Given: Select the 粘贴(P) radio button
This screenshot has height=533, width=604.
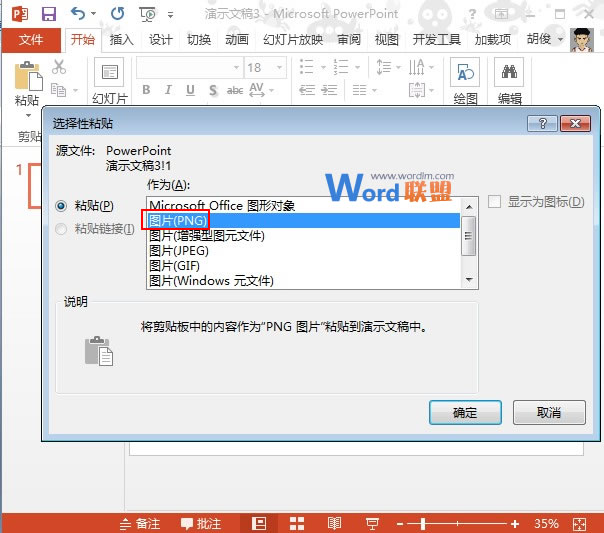Looking at the screenshot, I should coord(61,206).
